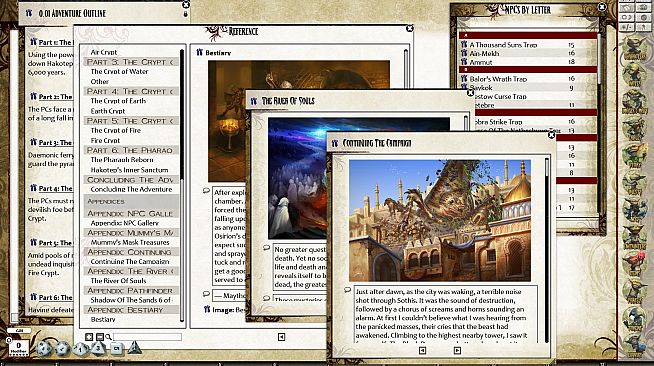
Task: Click link icon in Continuing the Campaign title
Action: (335, 143)
